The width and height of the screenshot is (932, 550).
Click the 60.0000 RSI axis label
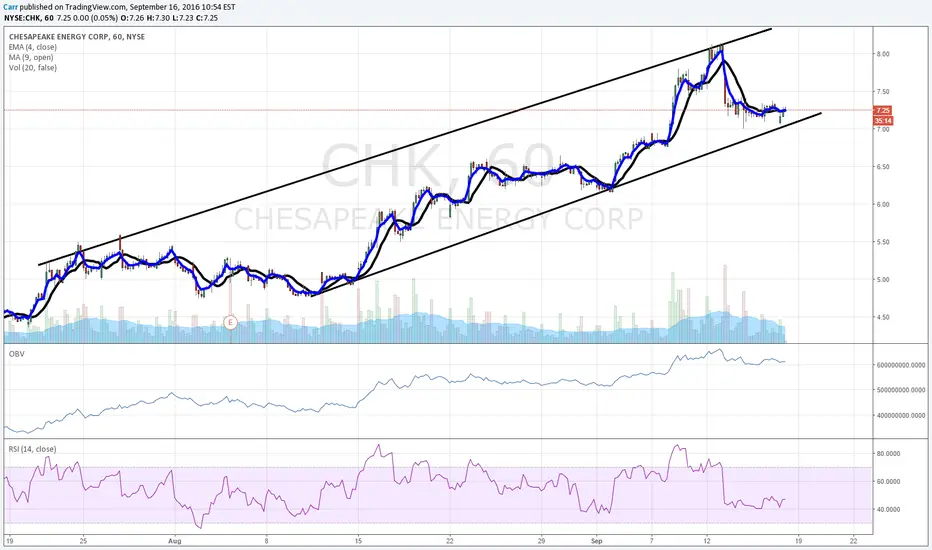coord(888,482)
